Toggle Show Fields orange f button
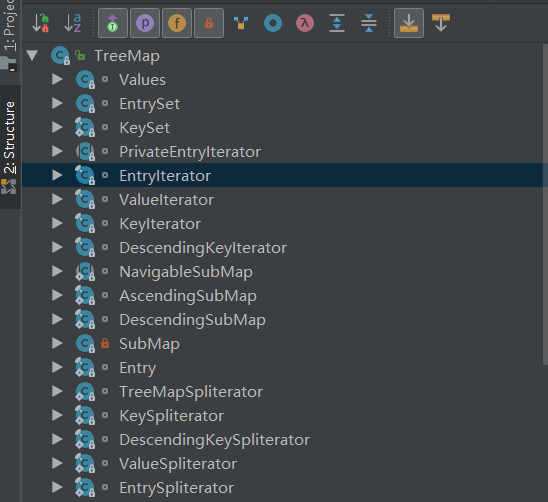Screen dimensions: 548x502 (177, 23)
